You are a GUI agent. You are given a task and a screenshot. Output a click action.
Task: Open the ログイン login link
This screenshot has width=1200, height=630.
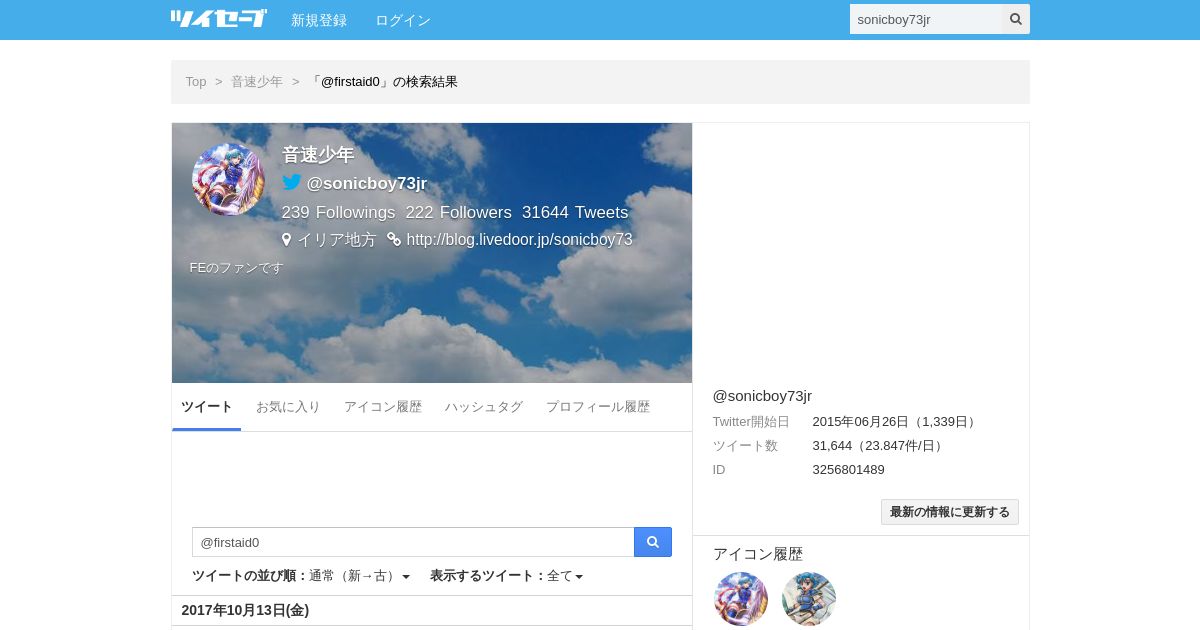(x=403, y=20)
